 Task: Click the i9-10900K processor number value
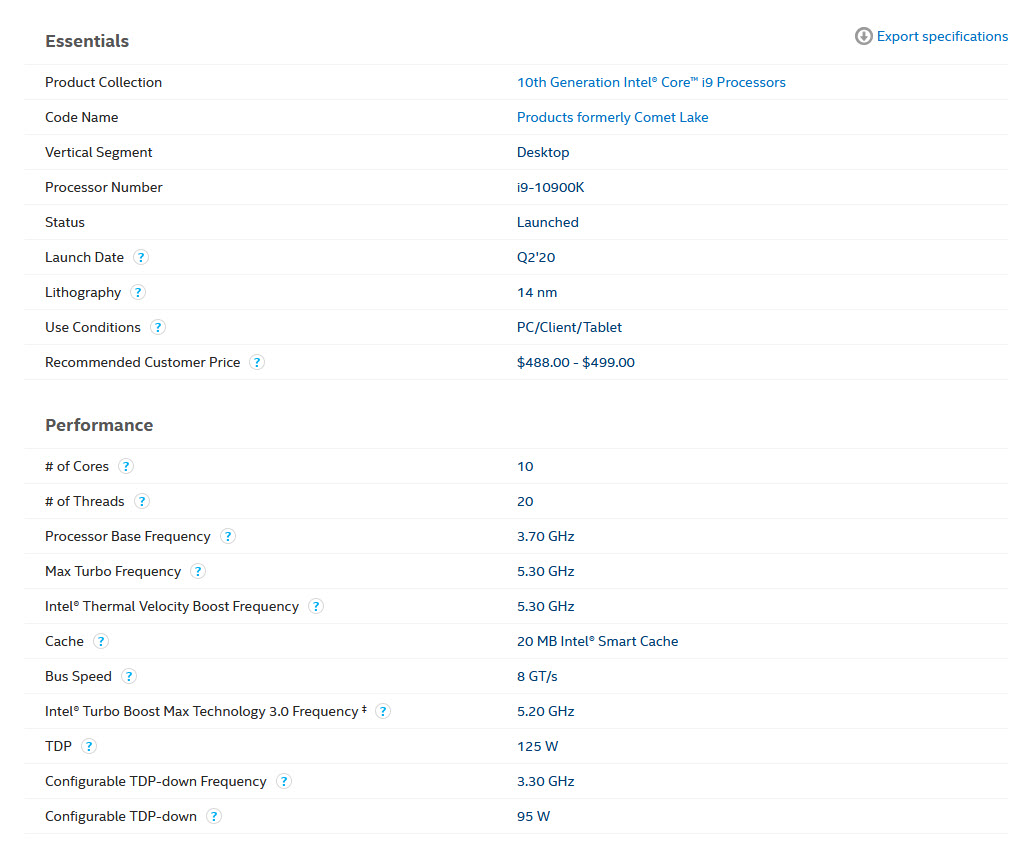pyautogui.click(x=550, y=187)
